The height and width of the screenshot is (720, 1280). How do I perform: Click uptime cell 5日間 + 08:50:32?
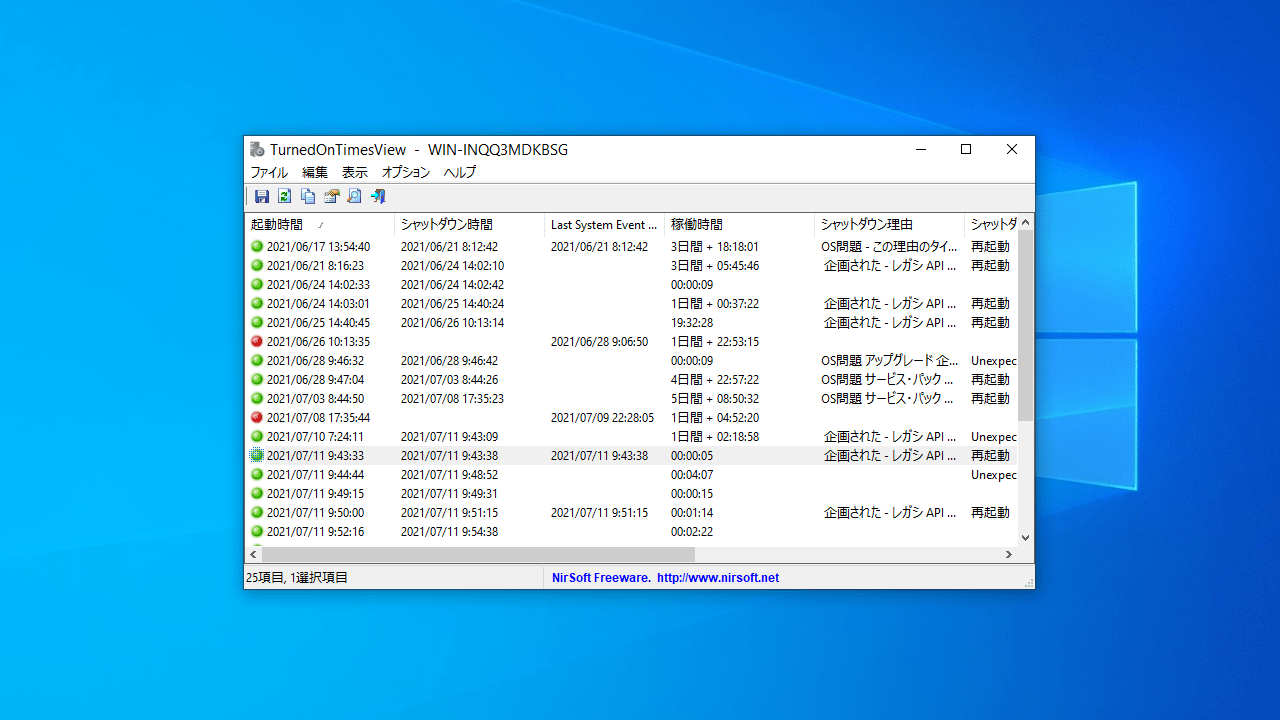click(715, 398)
